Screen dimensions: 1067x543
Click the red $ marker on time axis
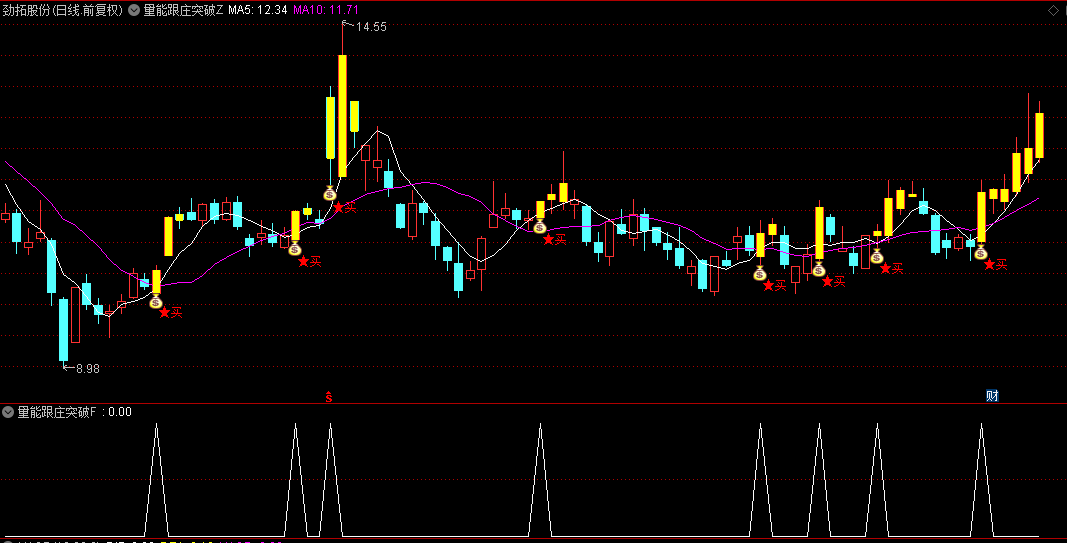[329, 397]
